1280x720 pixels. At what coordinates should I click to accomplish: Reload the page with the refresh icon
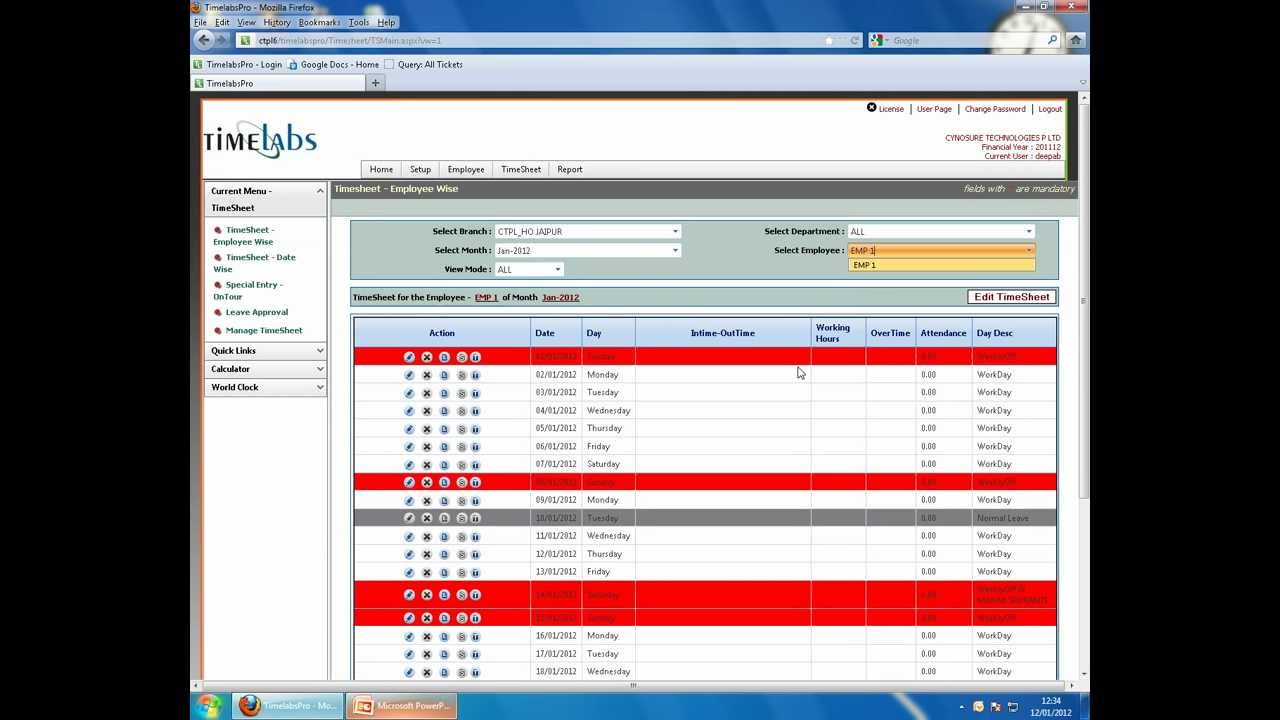[854, 40]
